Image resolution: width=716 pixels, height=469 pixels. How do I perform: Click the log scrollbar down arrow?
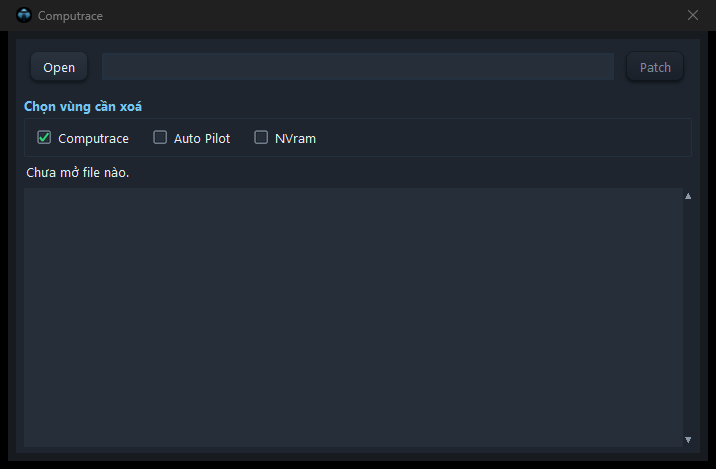click(688, 440)
